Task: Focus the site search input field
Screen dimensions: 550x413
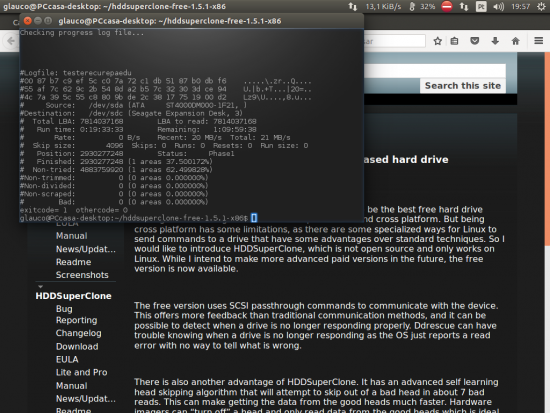Action: pos(435,71)
